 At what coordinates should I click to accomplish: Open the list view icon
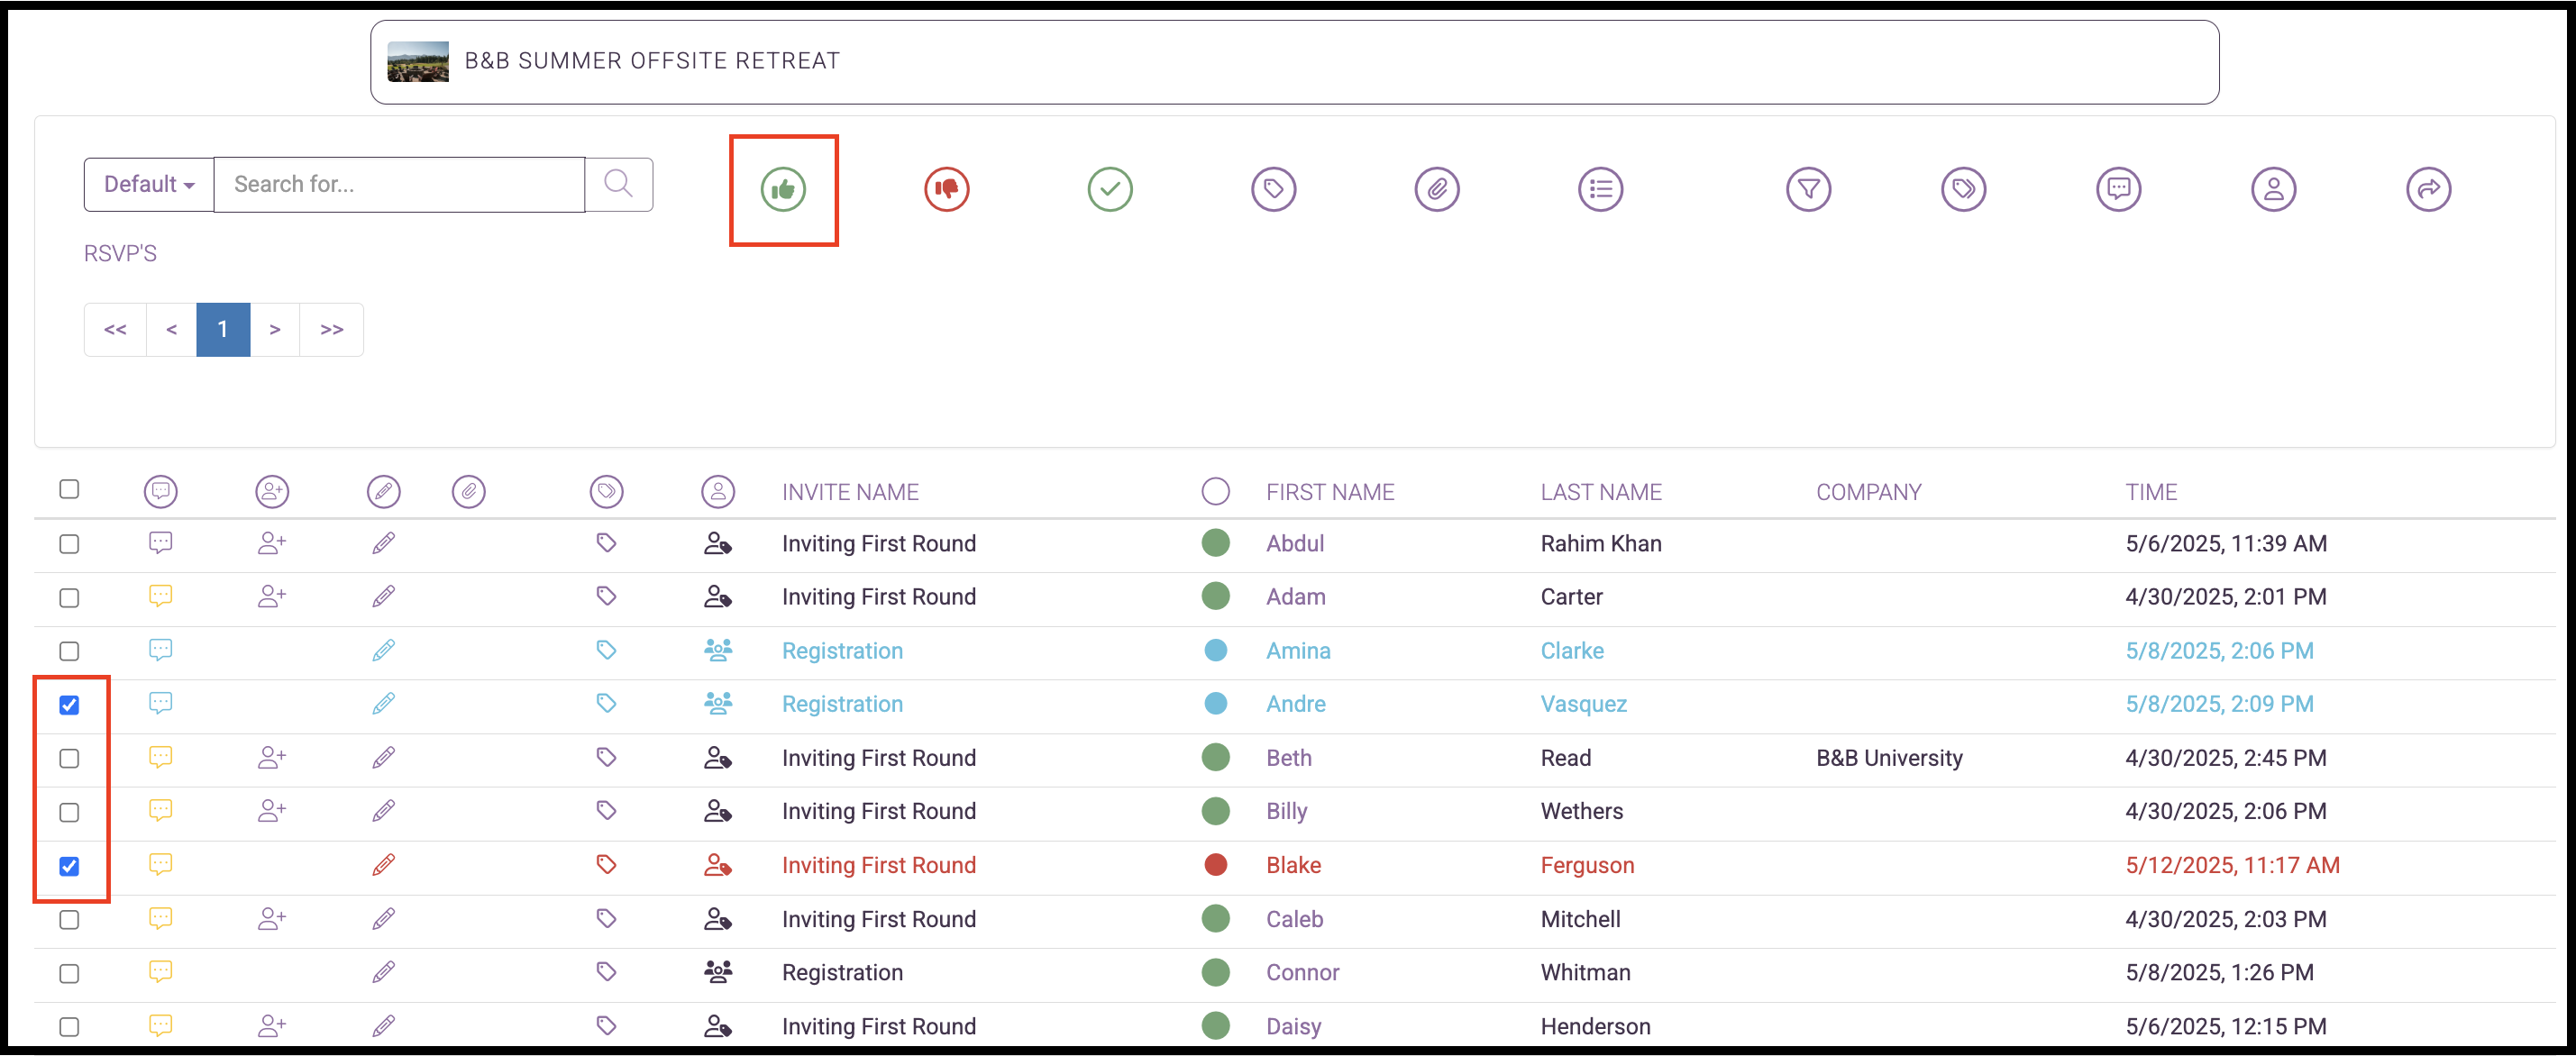pos(1600,189)
